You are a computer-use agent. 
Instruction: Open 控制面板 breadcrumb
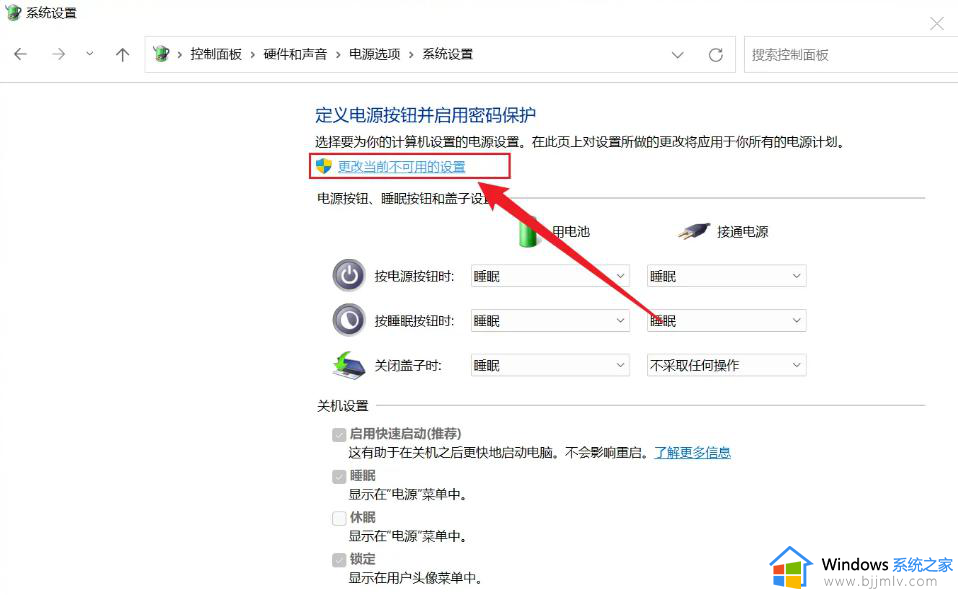pos(216,54)
